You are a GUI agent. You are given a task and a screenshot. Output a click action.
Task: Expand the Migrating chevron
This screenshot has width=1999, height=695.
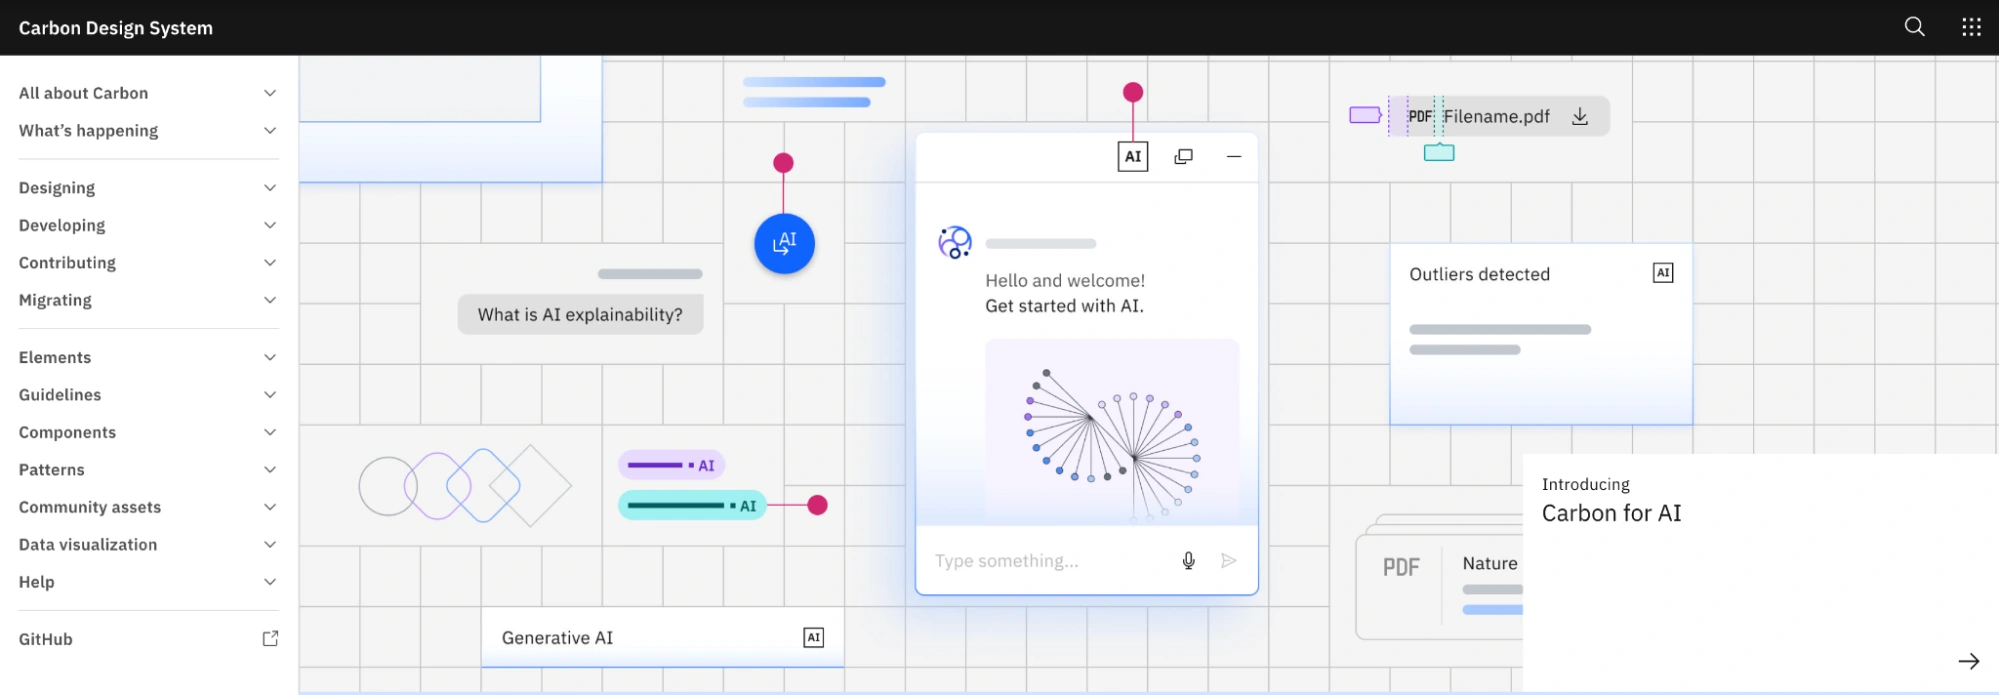tap(270, 300)
